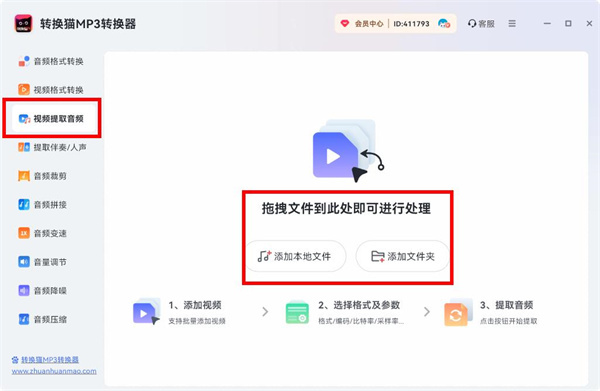This screenshot has width=600, height=391.
Task: Select the 音频降噪 label
Action: [50, 291]
